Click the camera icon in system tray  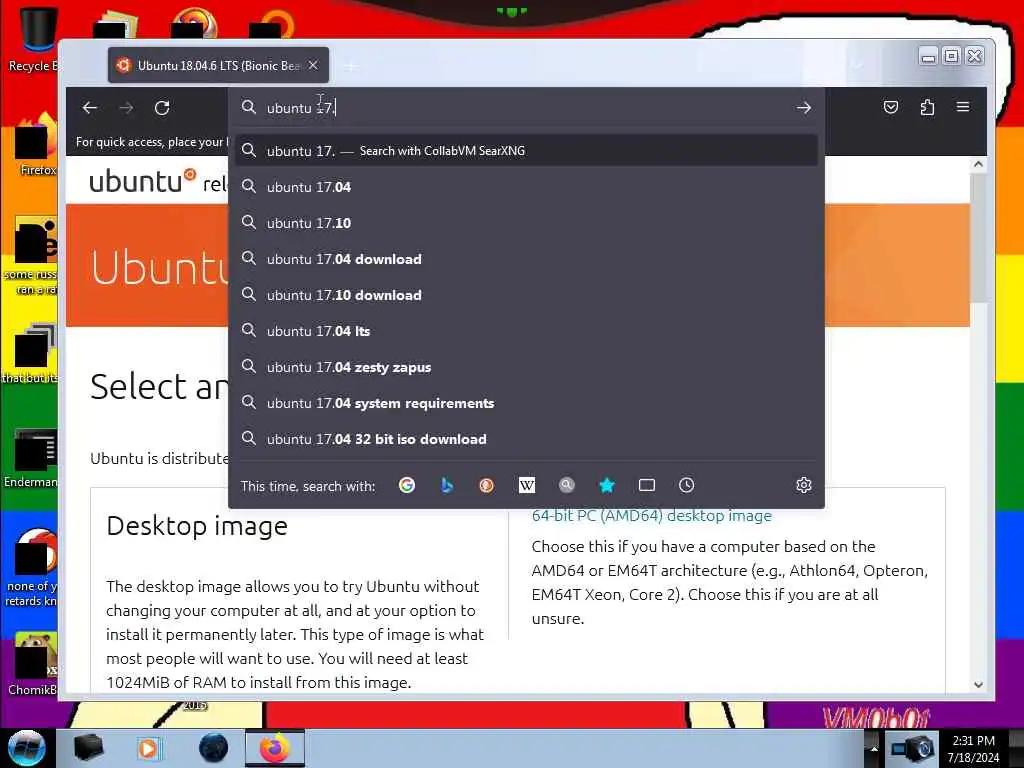pyautogui.click(x=914, y=748)
